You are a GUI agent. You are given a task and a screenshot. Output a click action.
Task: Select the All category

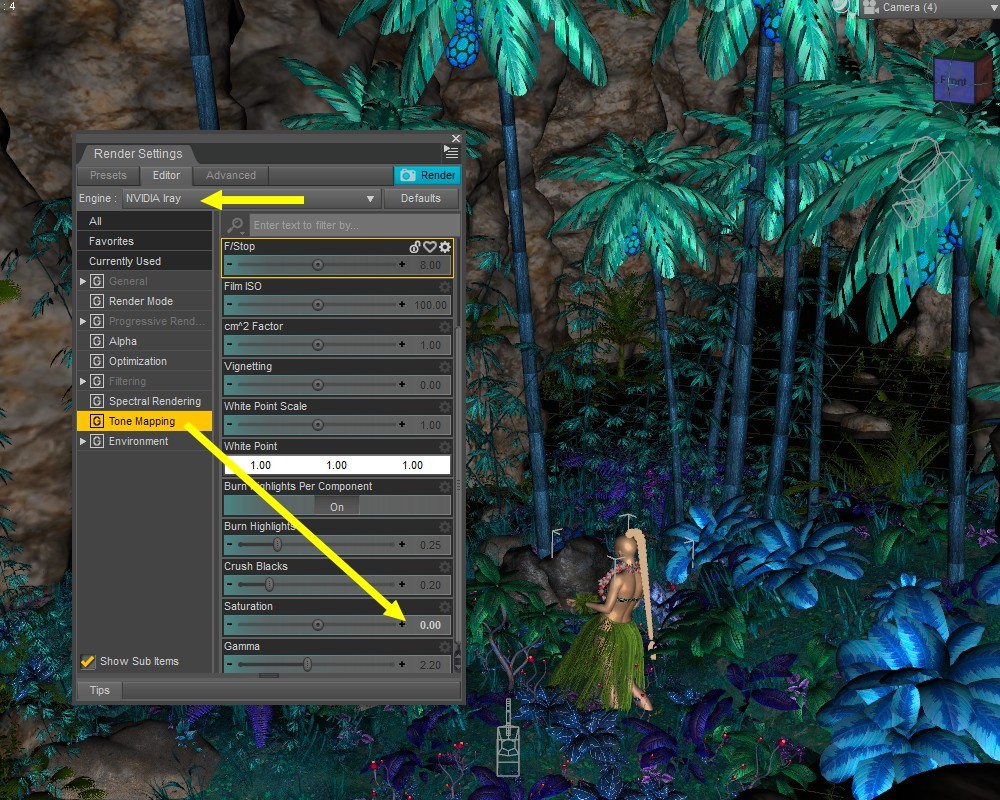pyautogui.click(x=144, y=221)
